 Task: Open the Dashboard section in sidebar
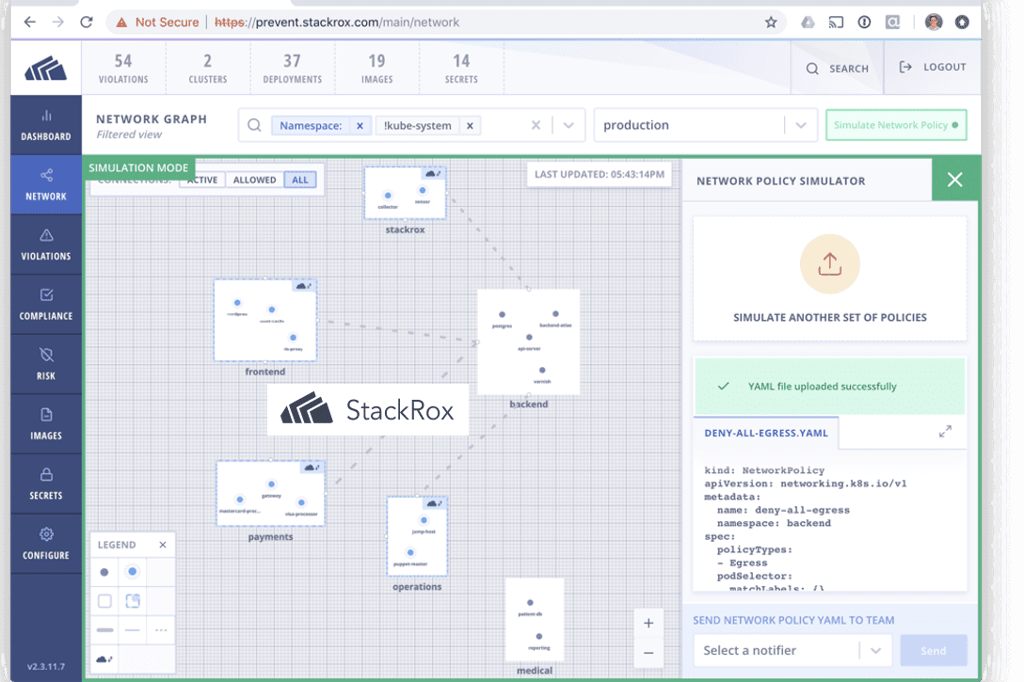click(46, 125)
